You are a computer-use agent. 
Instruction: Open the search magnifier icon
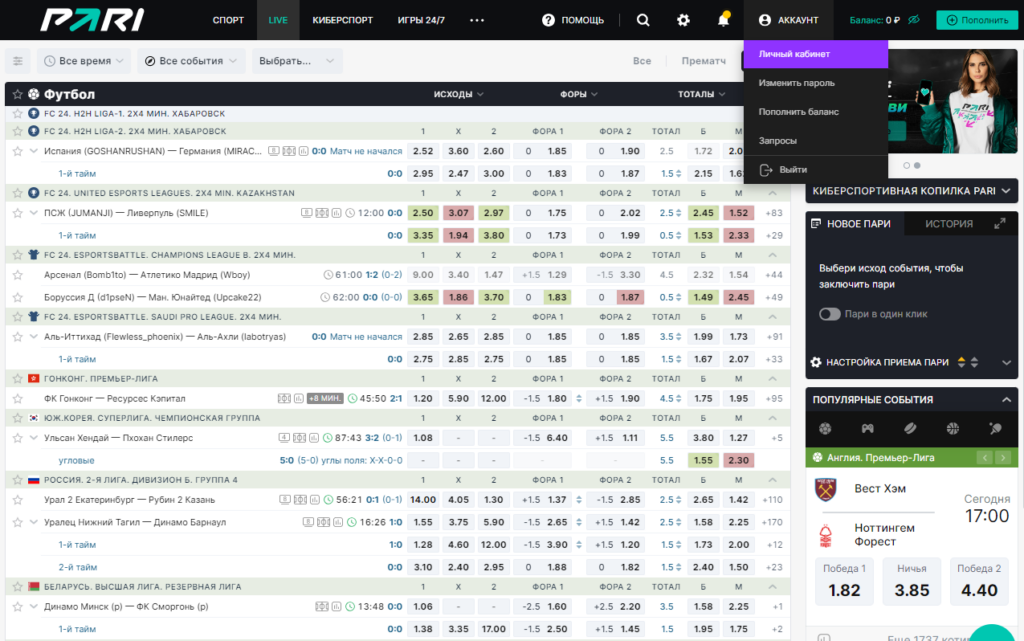643,20
